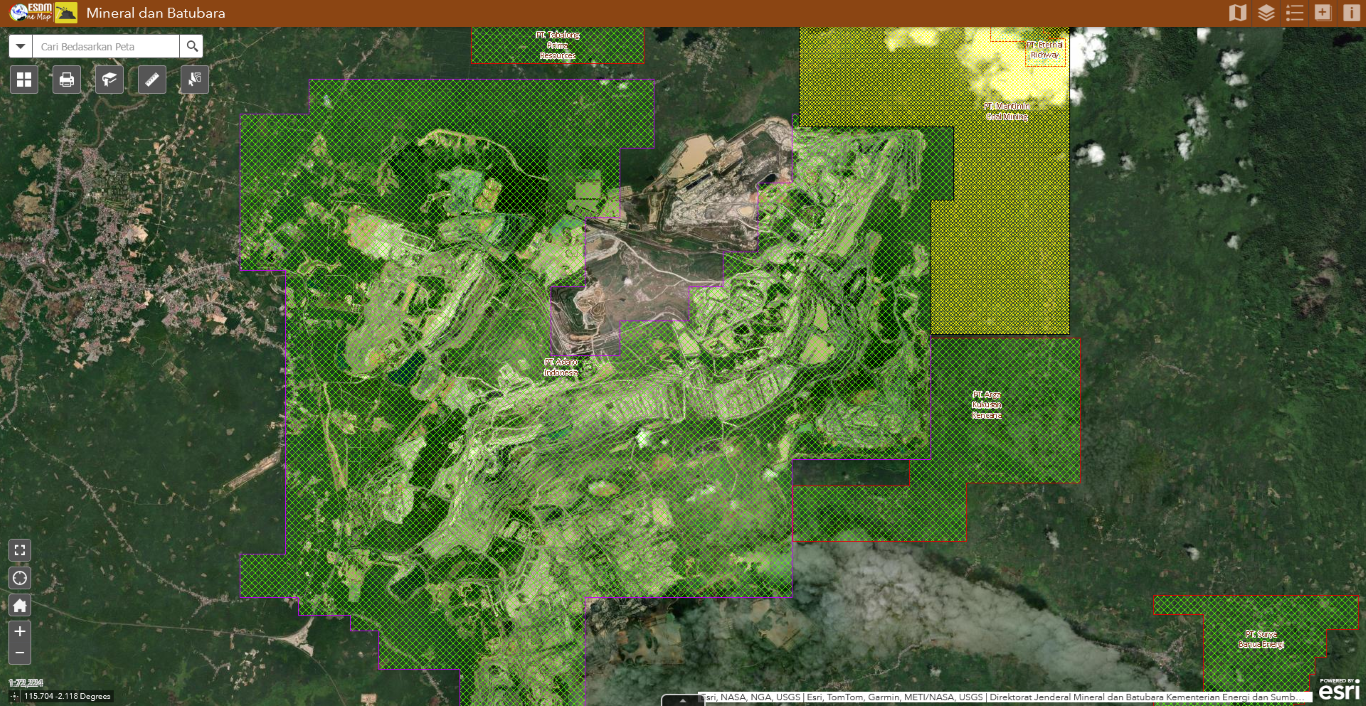Select the ruler Measurement tool

(x=152, y=80)
